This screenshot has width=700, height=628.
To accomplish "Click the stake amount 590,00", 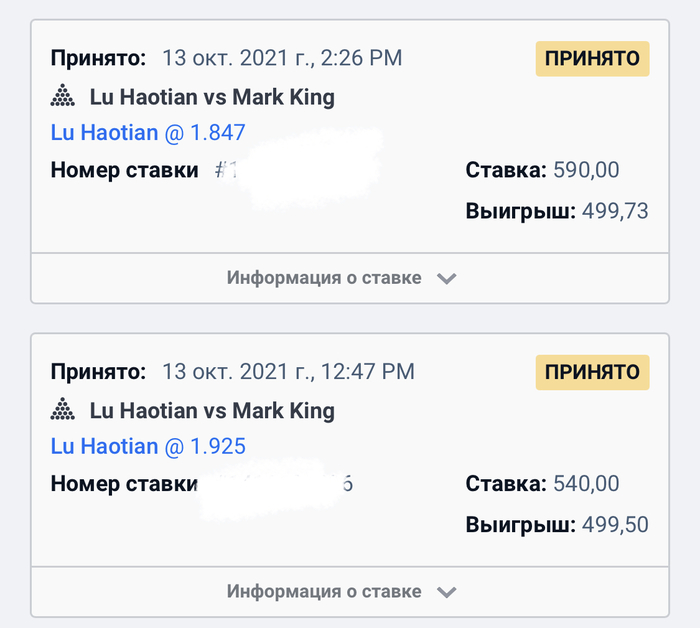I will coord(586,171).
